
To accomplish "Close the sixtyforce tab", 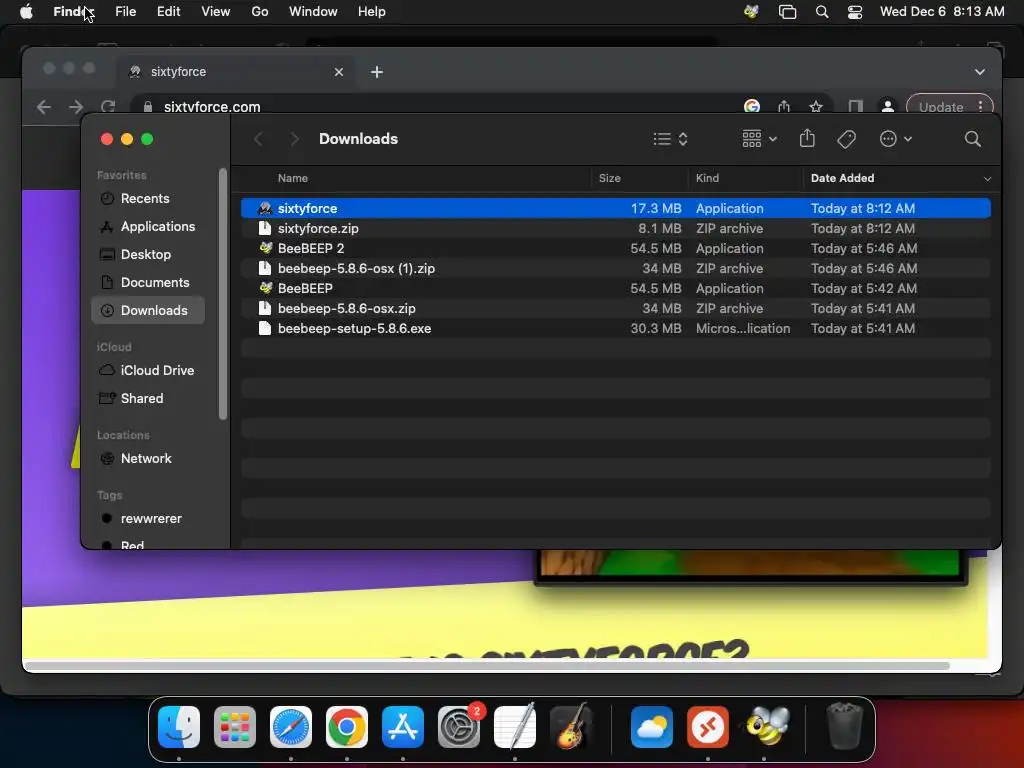I will [x=338, y=72].
